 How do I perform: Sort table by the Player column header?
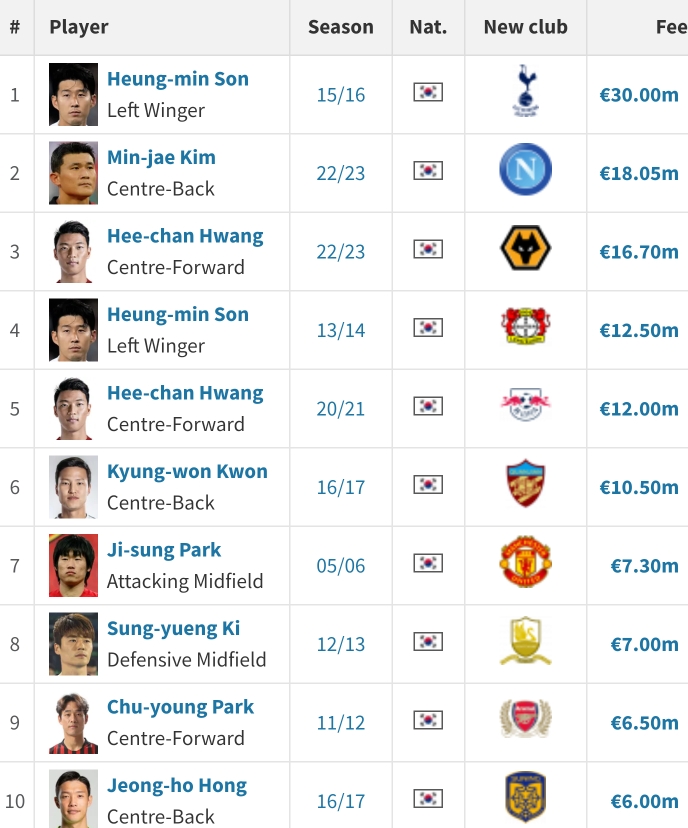click(x=79, y=27)
